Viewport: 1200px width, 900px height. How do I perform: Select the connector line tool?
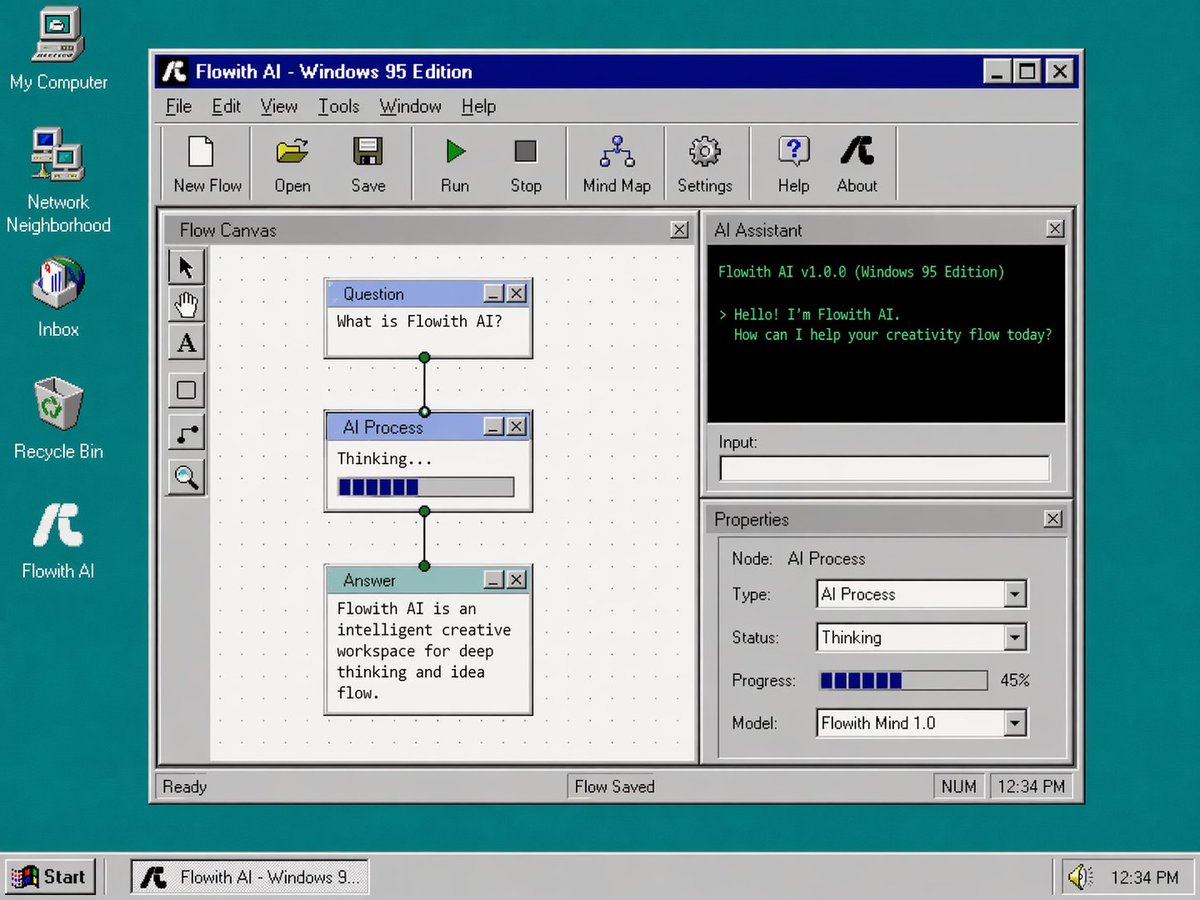point(186,433)
